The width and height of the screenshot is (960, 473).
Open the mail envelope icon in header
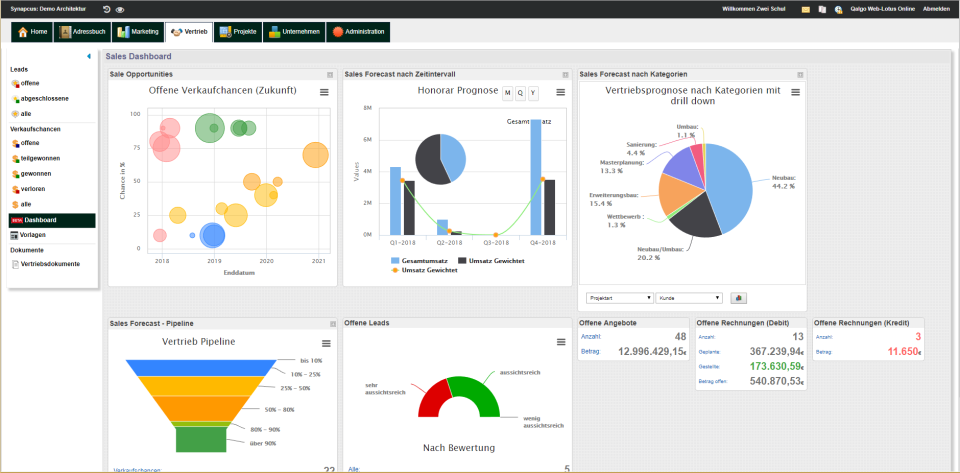pos(806,9)
